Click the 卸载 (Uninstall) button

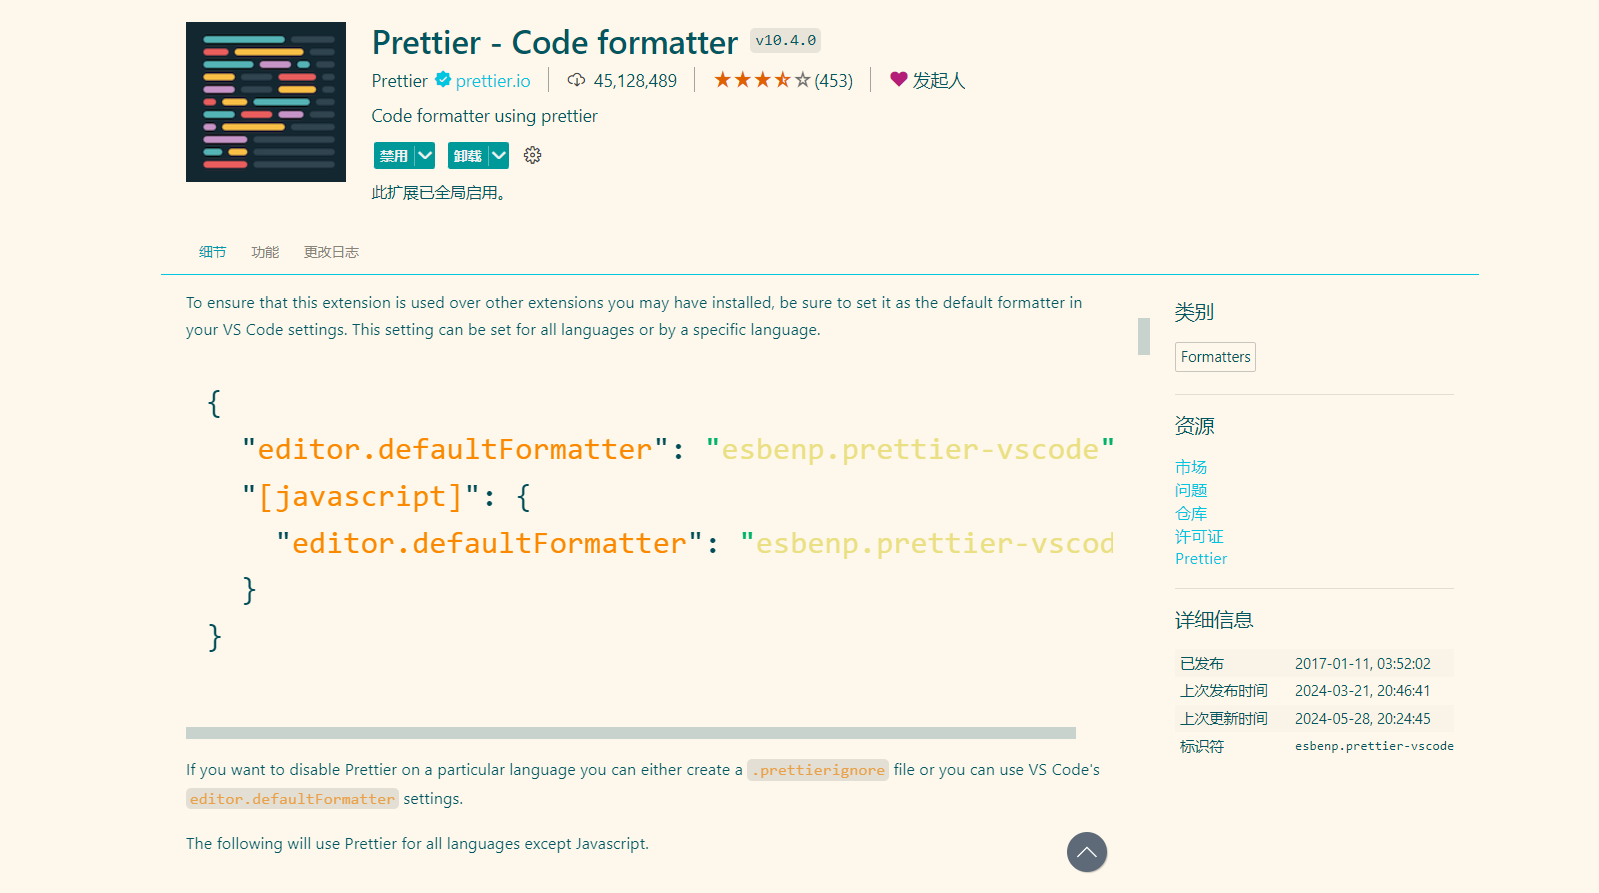coord(467,155)
